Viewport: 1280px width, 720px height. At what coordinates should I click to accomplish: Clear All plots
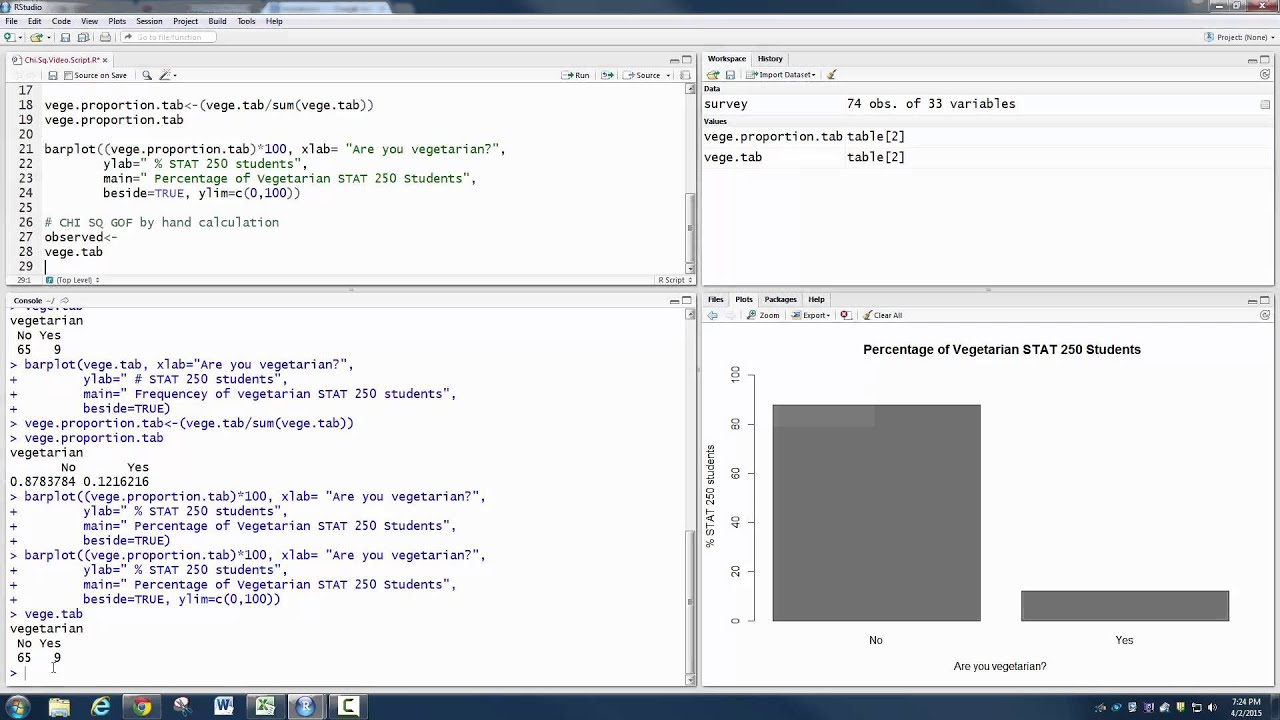click(882, 315)
